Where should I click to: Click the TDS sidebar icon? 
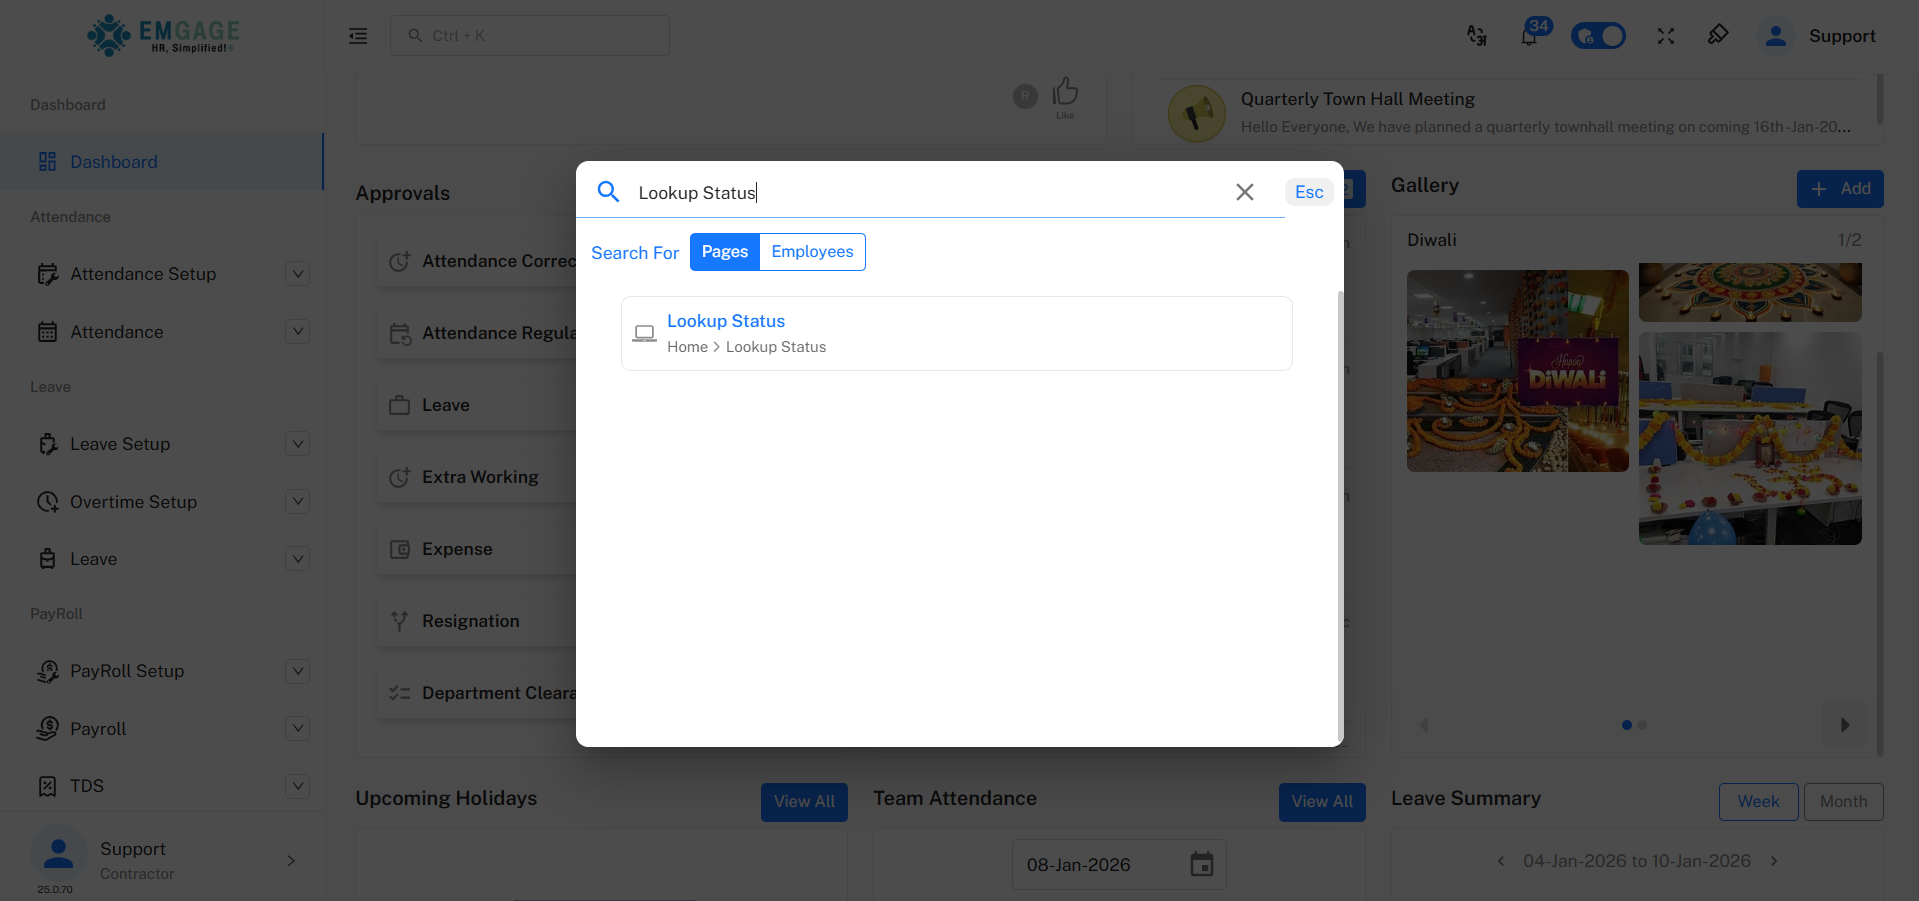[x=48, y=786]
